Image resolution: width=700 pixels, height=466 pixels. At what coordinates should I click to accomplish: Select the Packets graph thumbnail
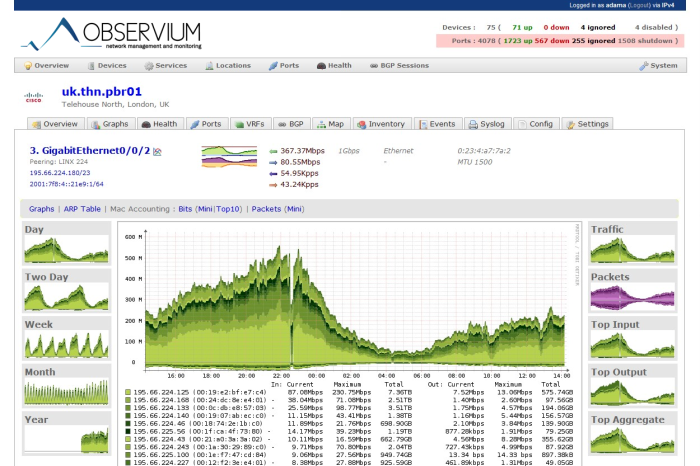tap(632, 291)
